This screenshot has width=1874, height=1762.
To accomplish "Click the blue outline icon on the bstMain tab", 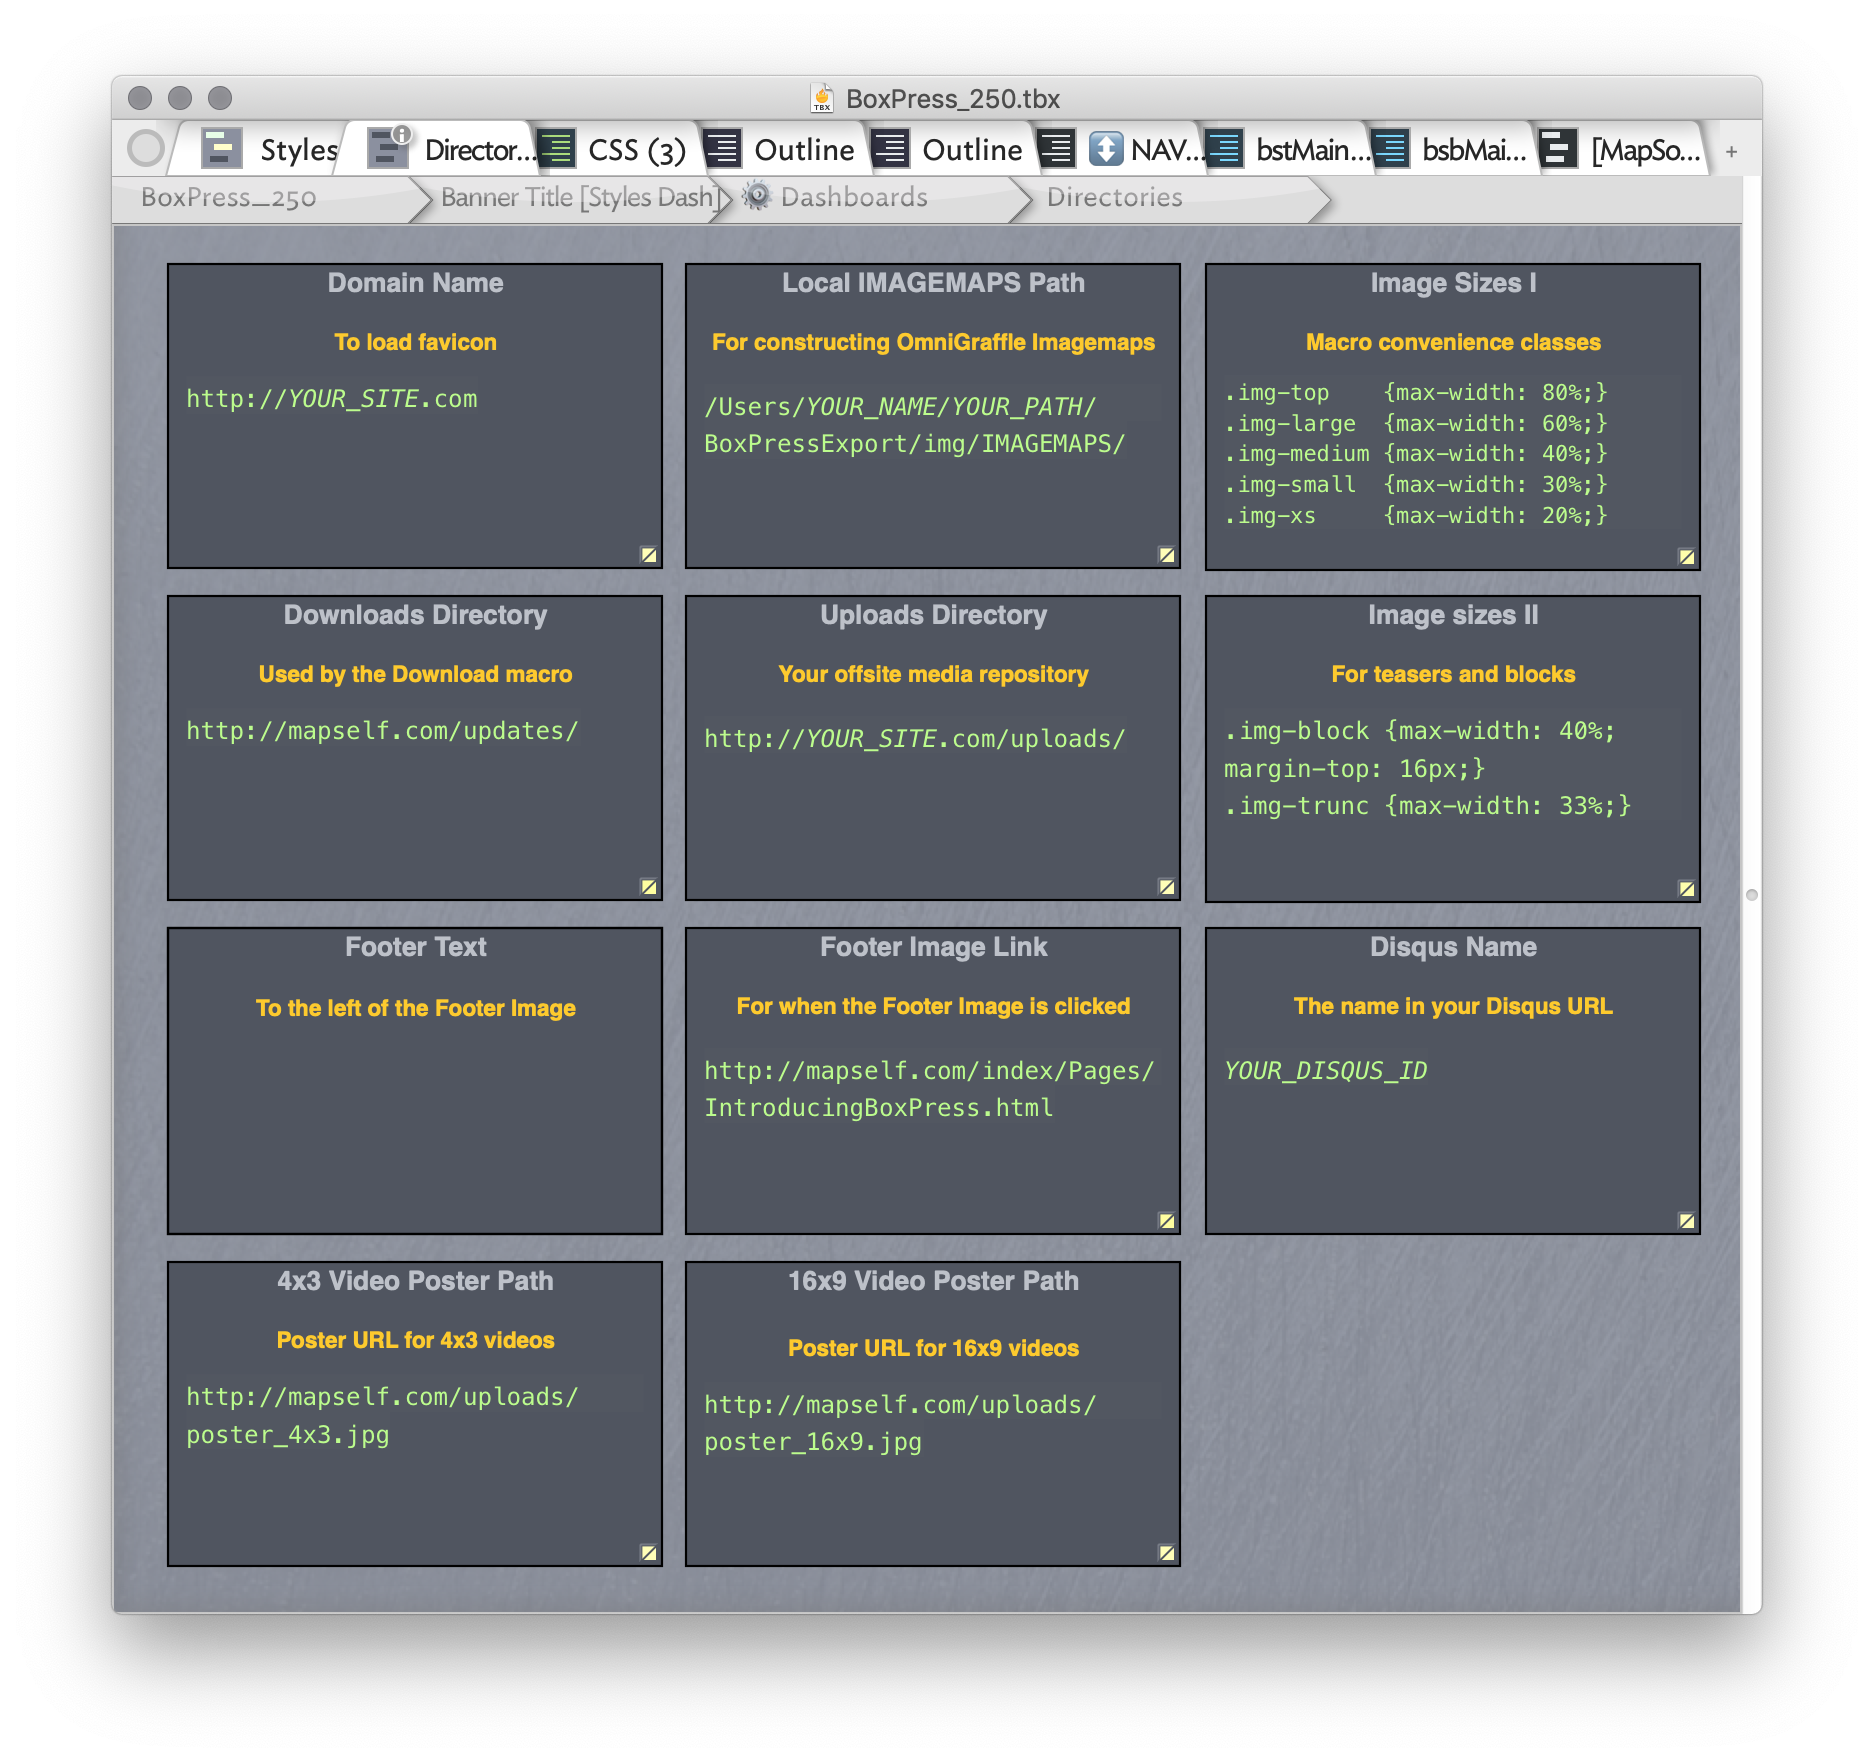I will 1224,148.
